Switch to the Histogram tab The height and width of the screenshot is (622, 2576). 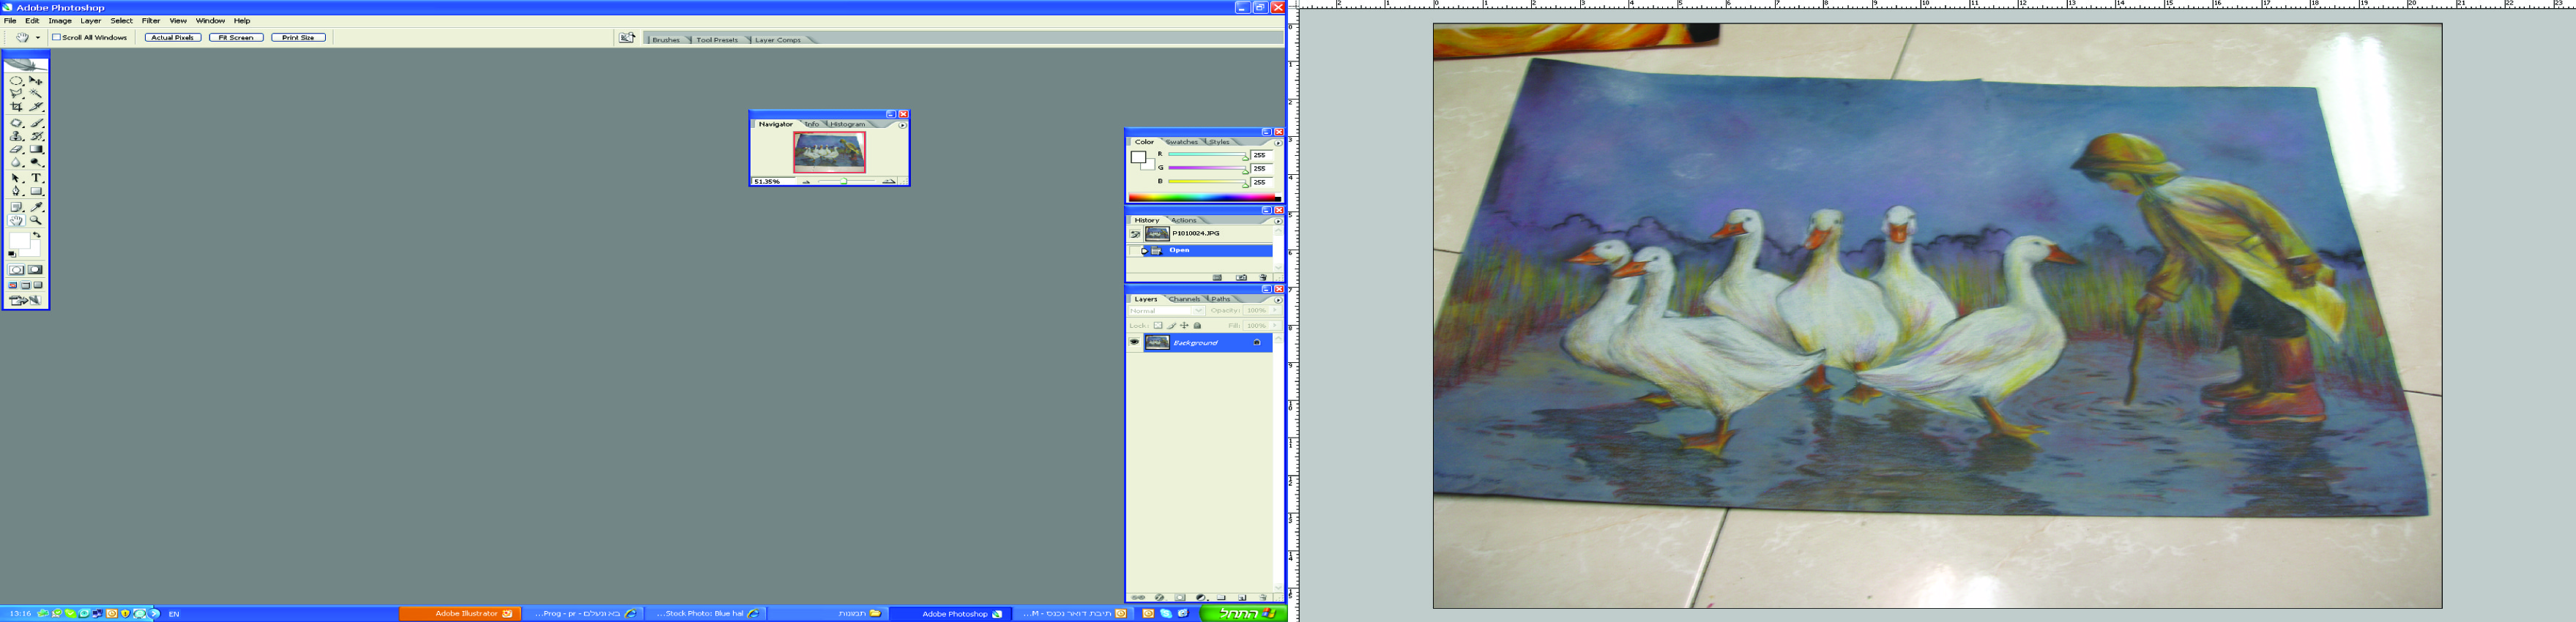click(847, 124)
